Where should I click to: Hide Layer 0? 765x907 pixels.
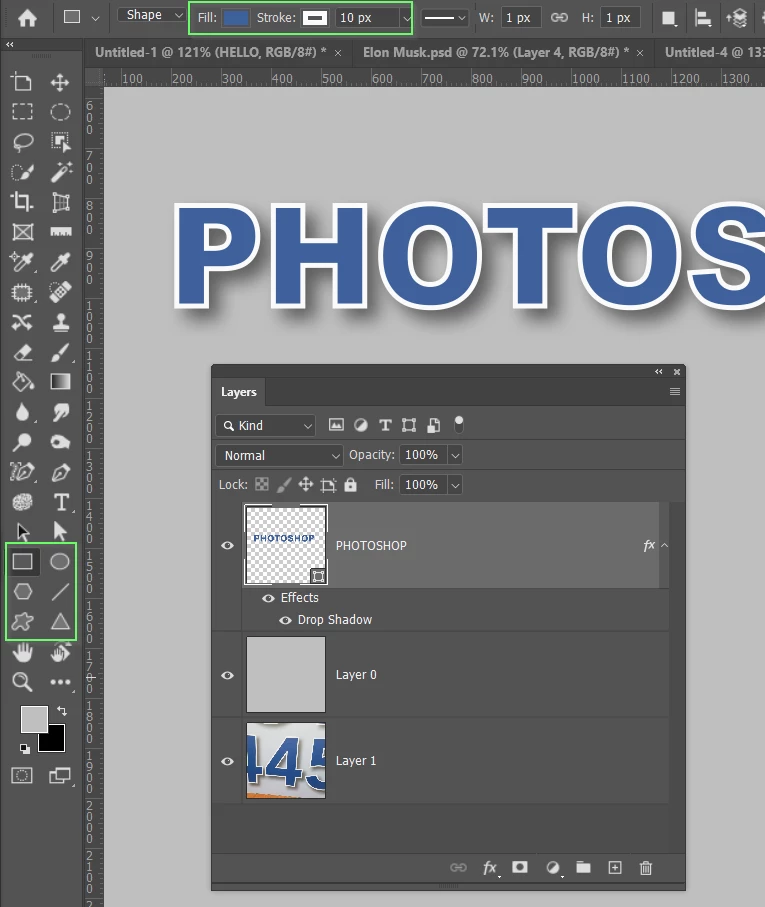(x=227, y=675)
